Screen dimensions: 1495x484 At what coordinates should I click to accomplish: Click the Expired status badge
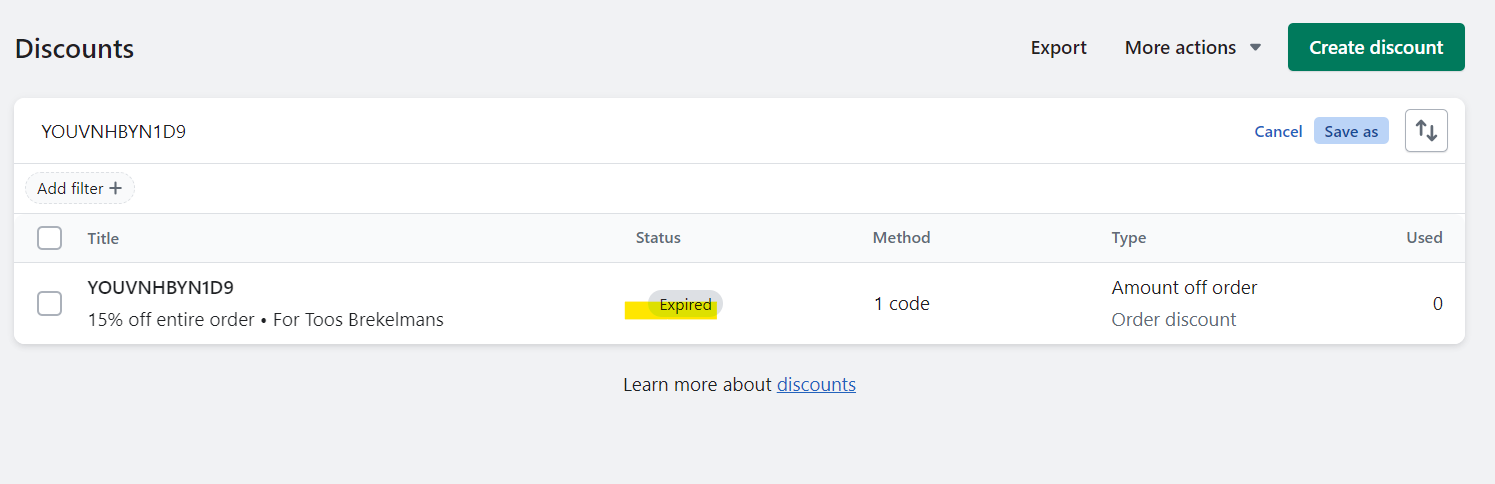[x=685, y=304]
